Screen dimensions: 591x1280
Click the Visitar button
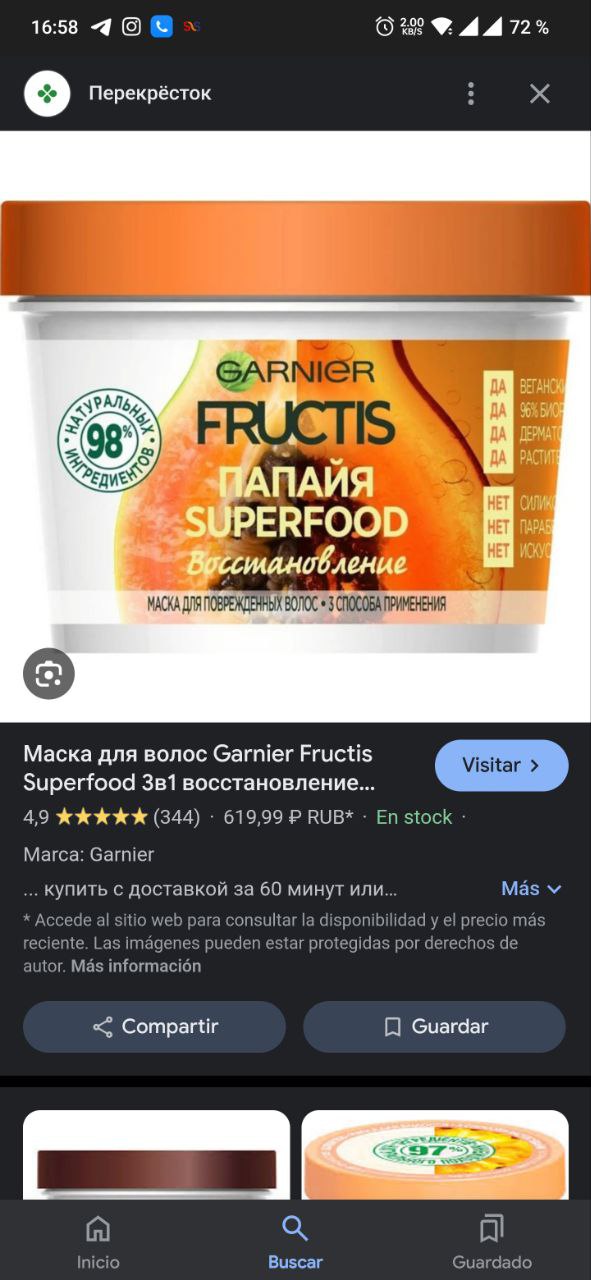(x=502, y=766)
